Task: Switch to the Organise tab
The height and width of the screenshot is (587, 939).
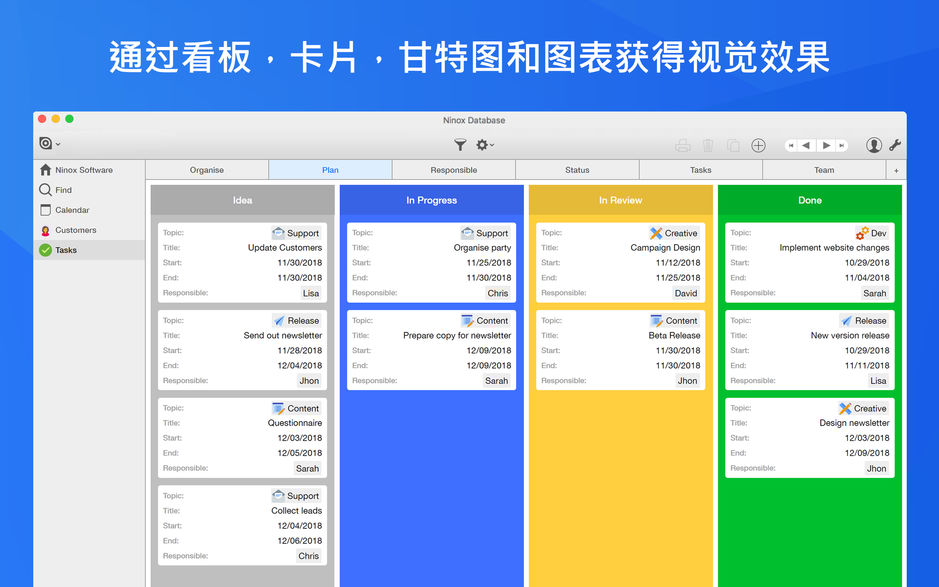Action: tap(207, 169)
